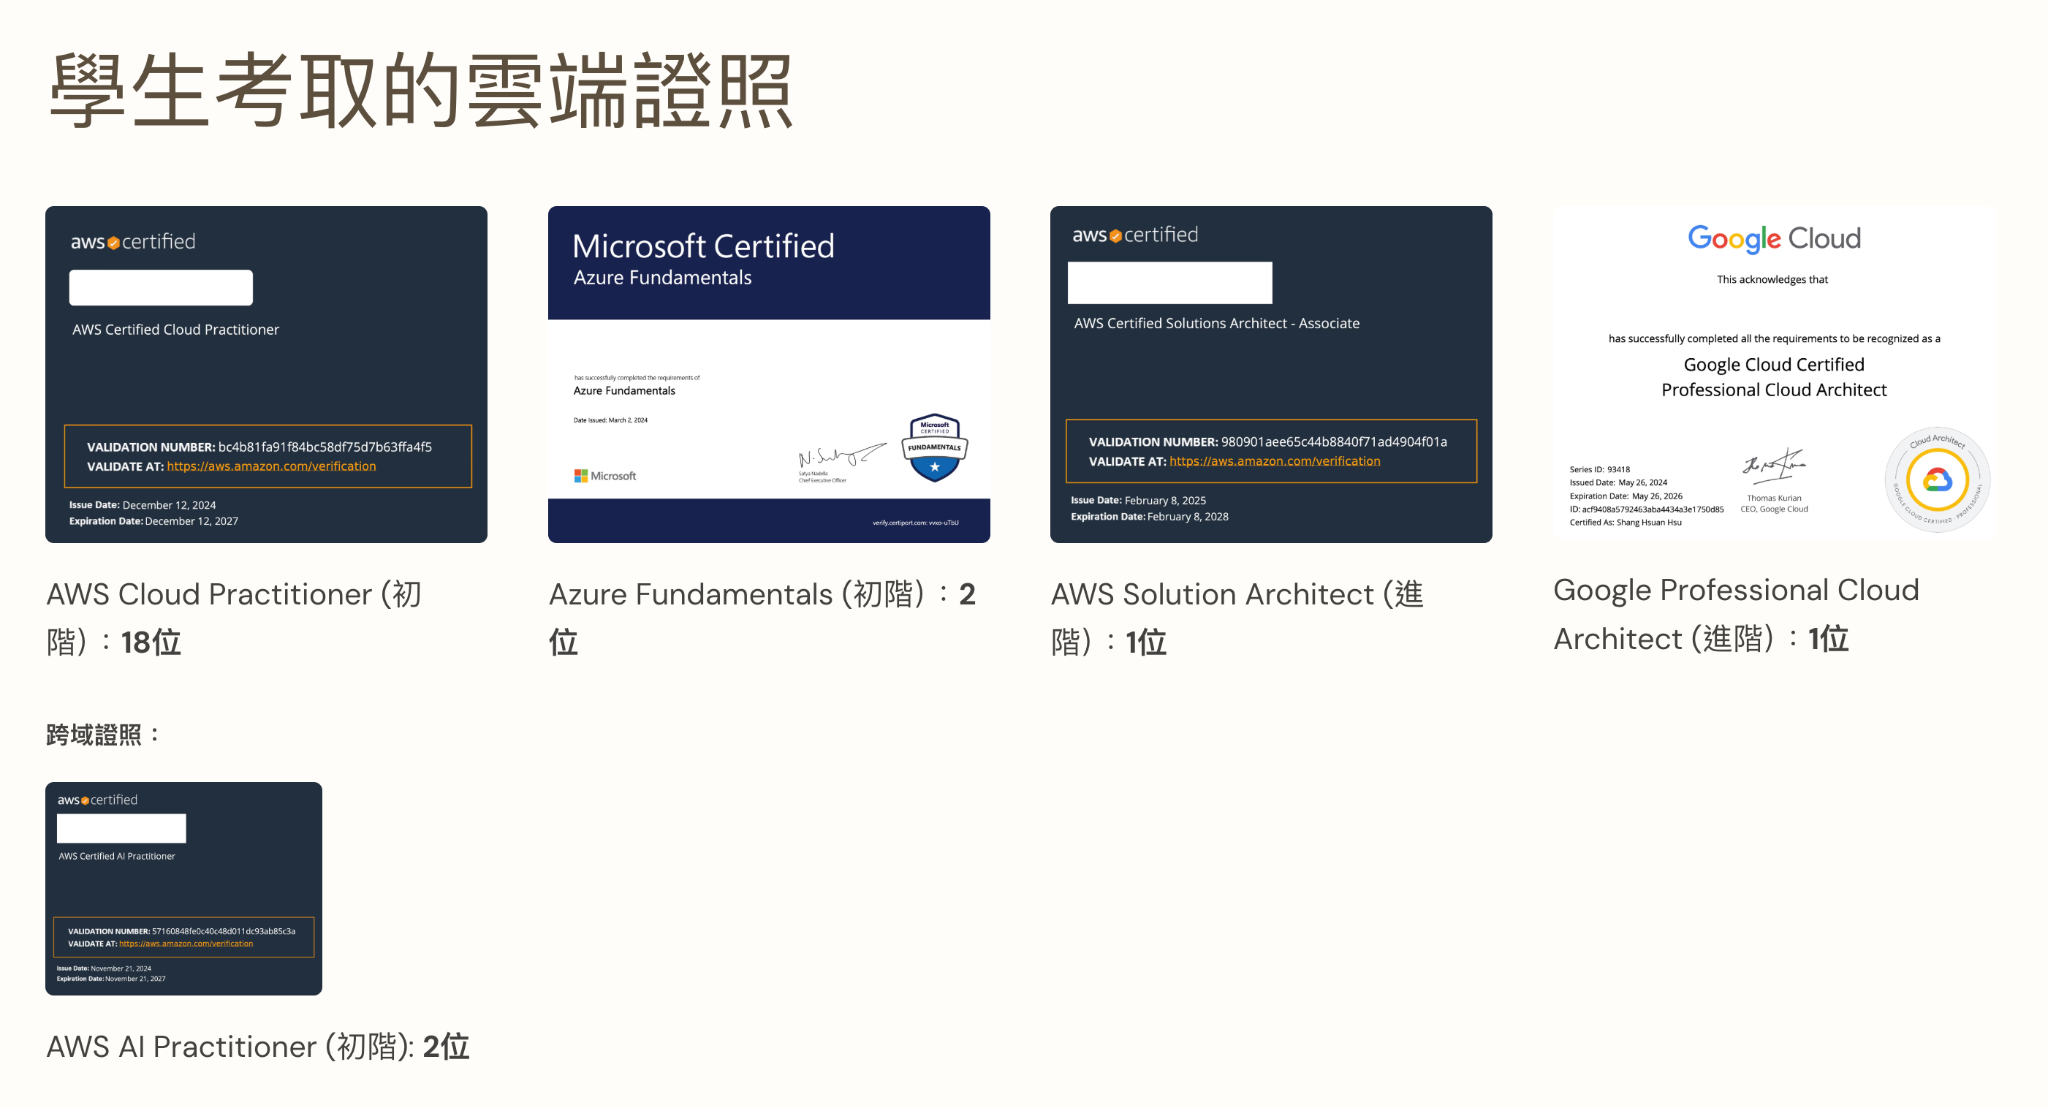The height and width of the screenshot is (1108, 2048).
Task: Click the Cloud Architect circular badge
Action: 1937,480
